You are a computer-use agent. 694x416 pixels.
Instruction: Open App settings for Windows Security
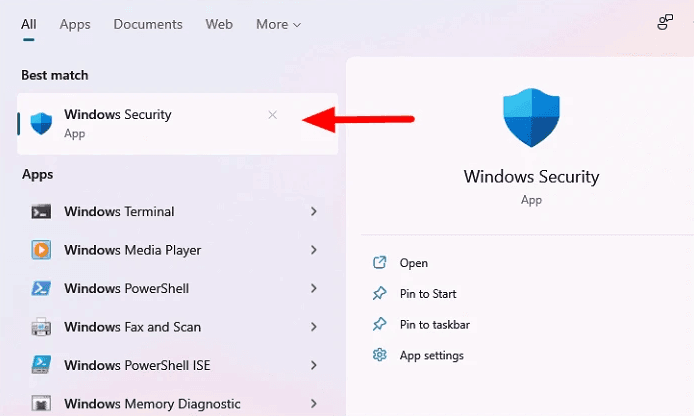tap(432, 355)
